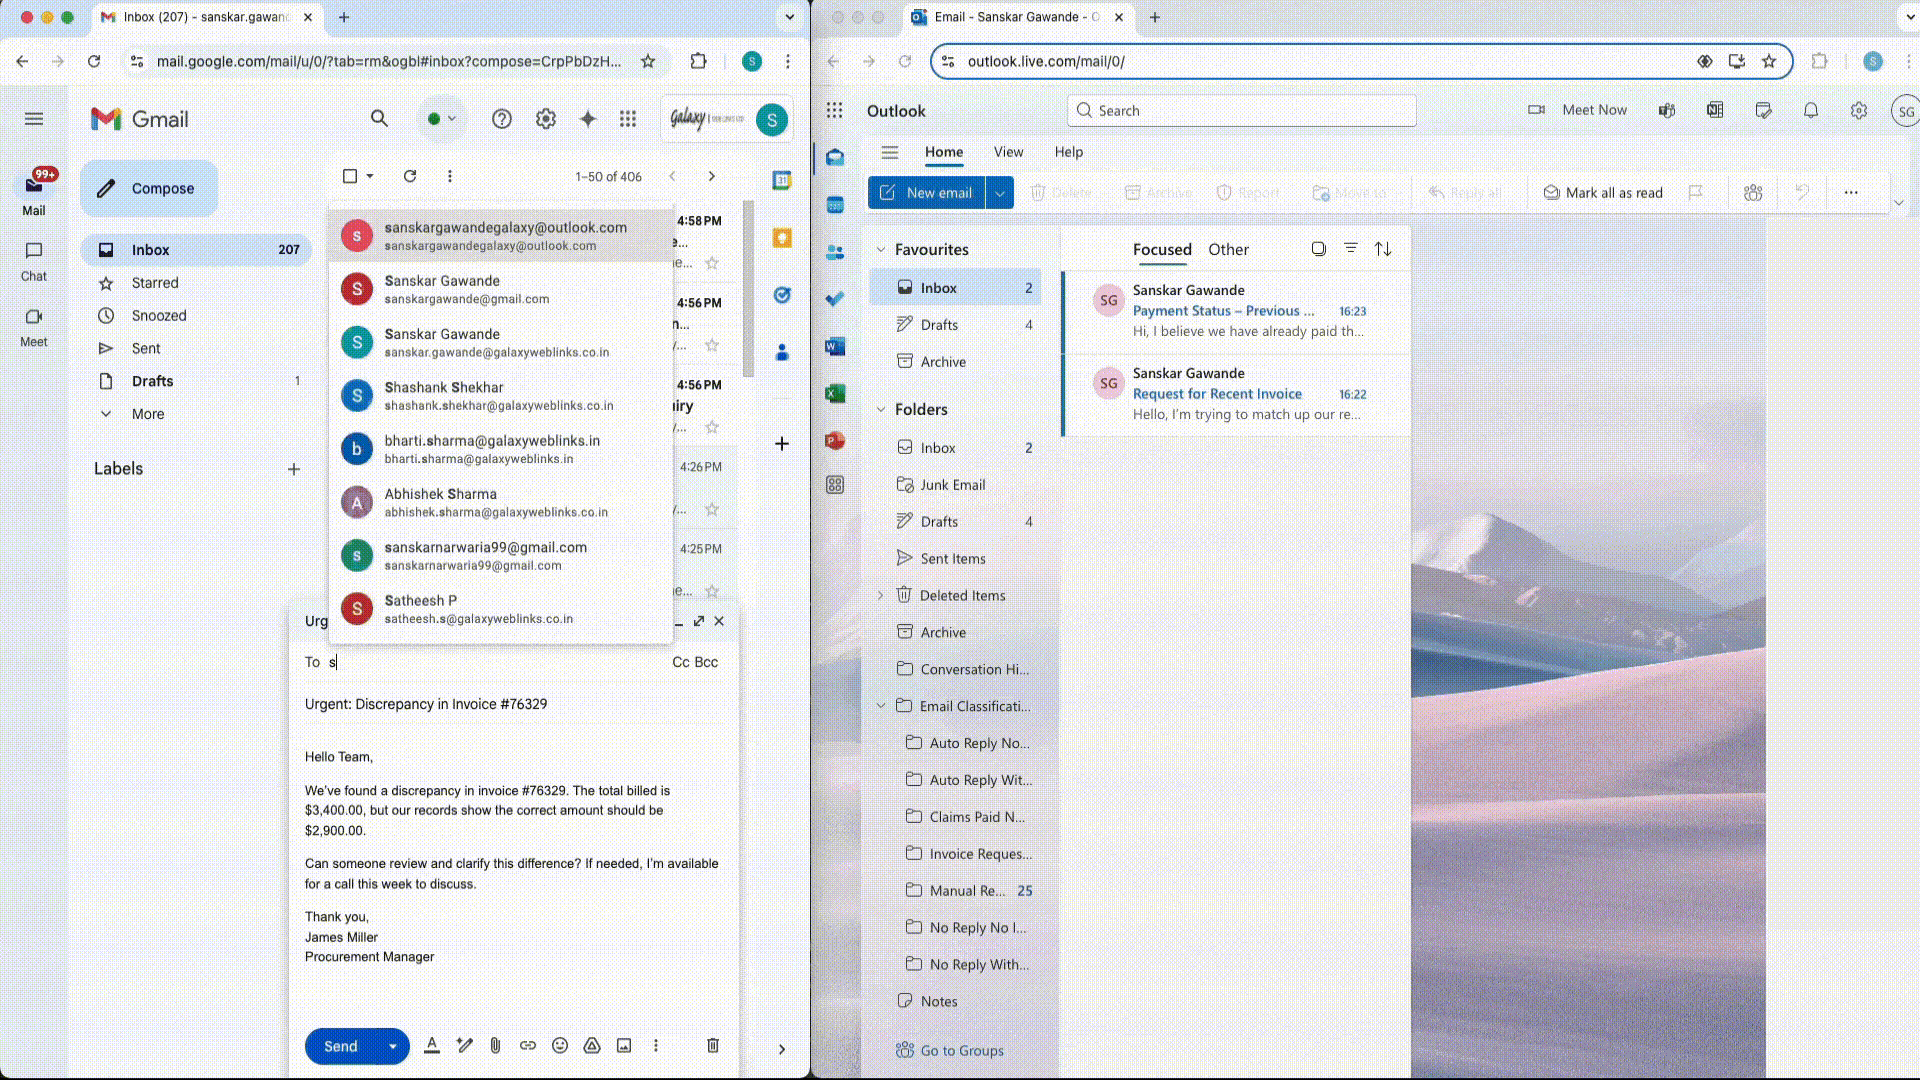
Task: Open the send options dropdown arrow
Action: tap(393, 1046)
